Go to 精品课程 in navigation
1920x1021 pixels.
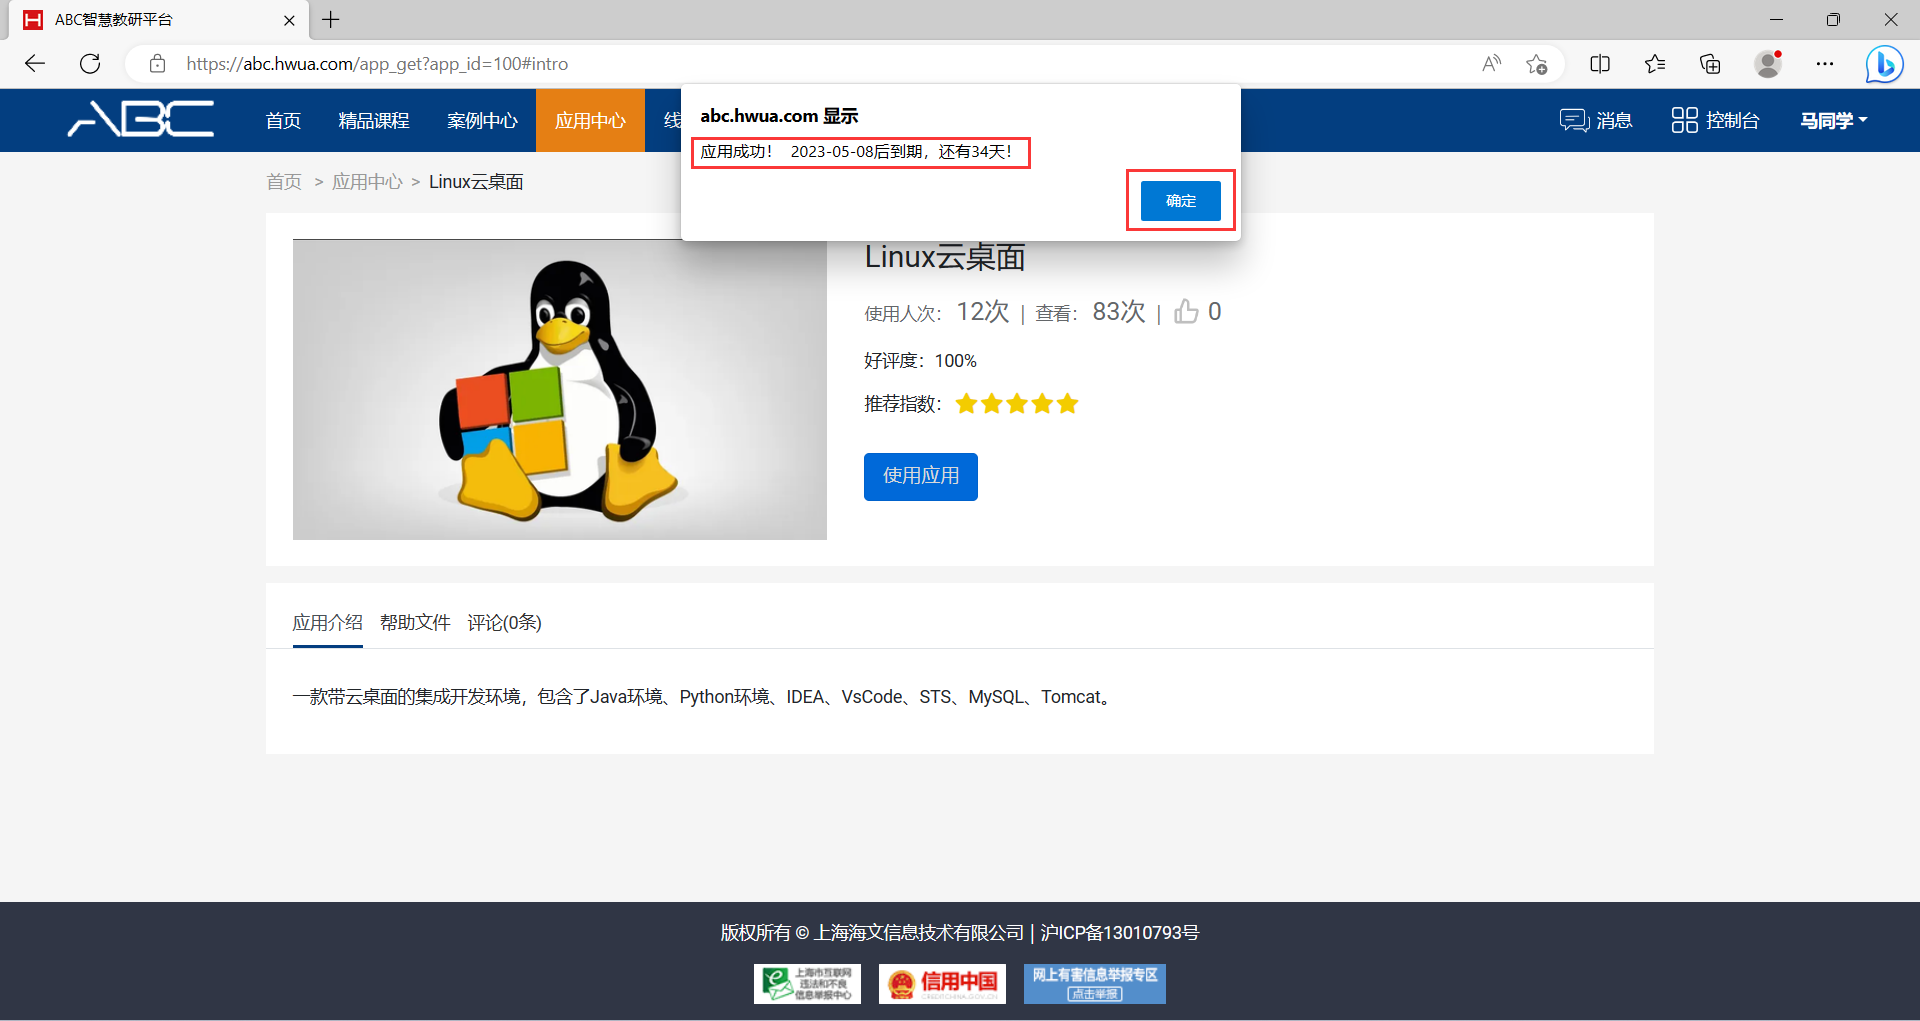pyautogui.click(x=374, y=120)
